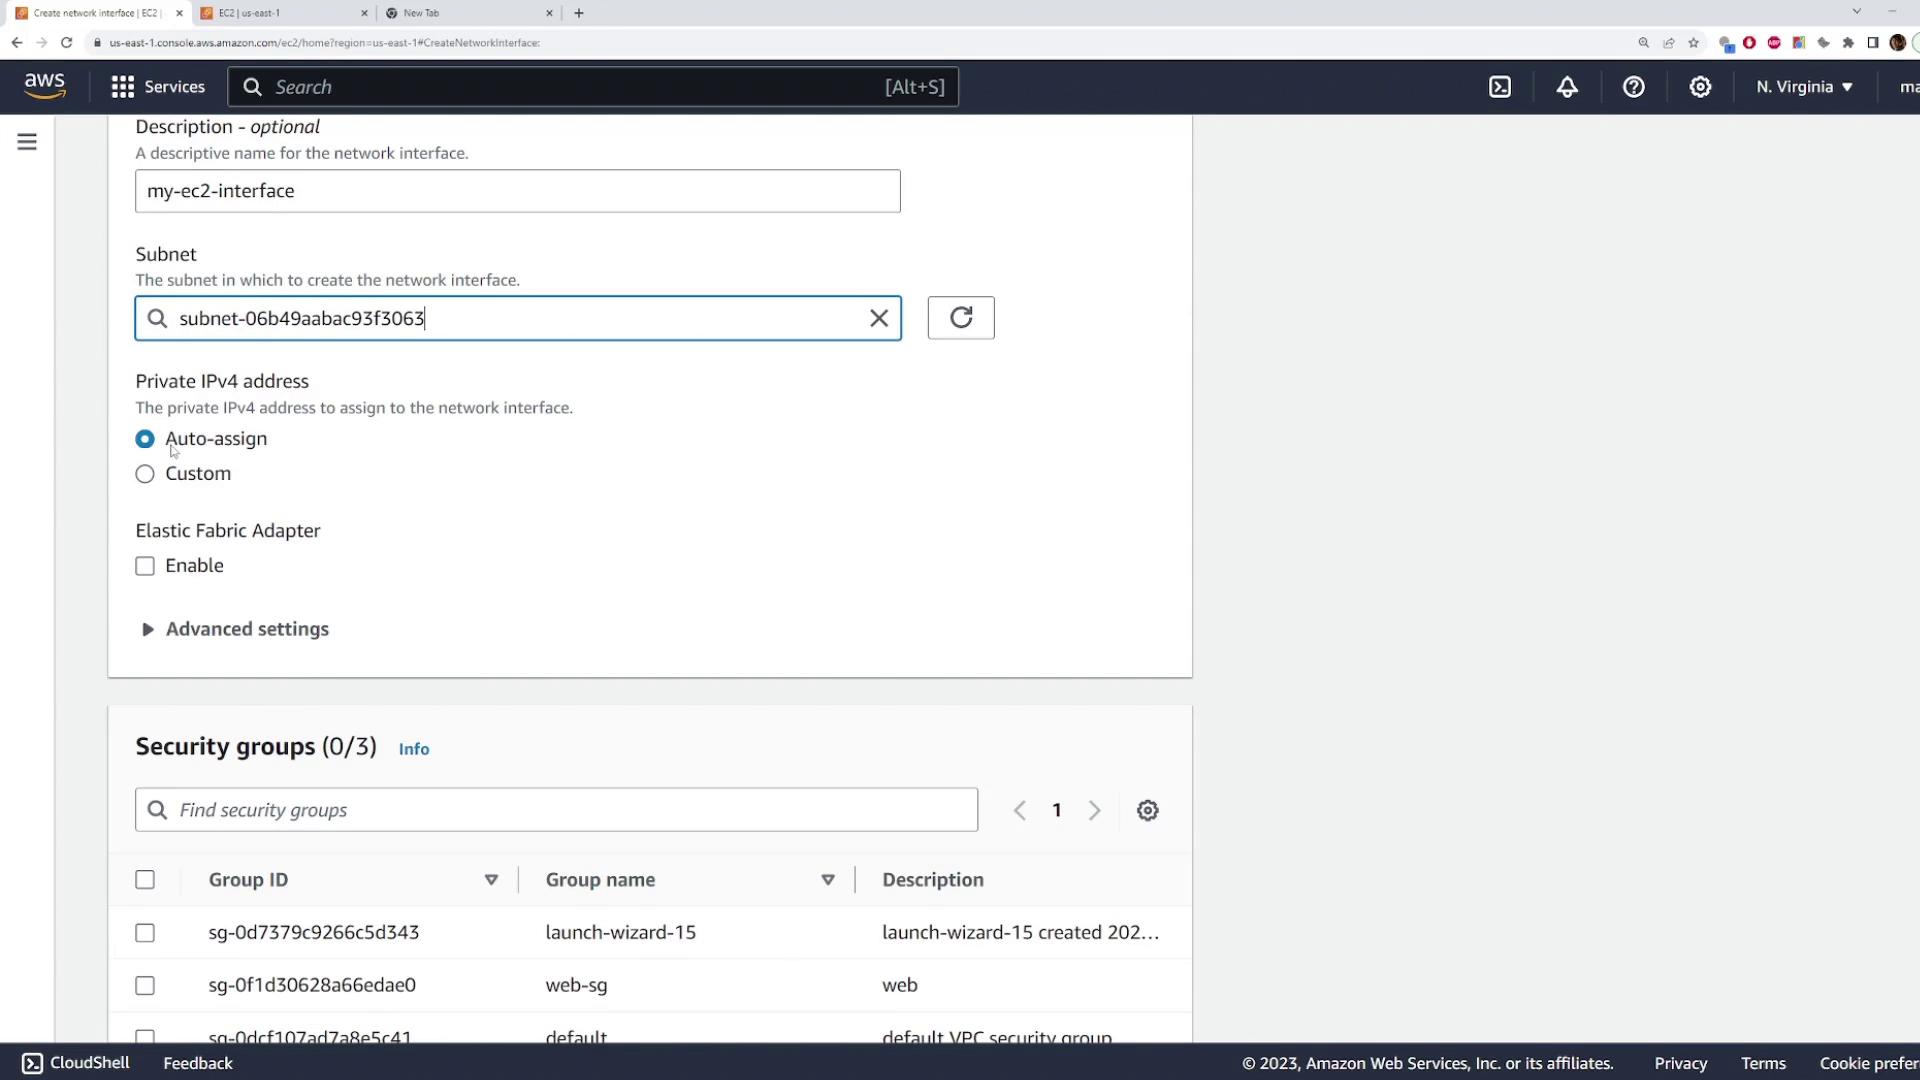Viewport: 1920px width, 1080px height.
Task: Open the Services menu
Action: 158,87
